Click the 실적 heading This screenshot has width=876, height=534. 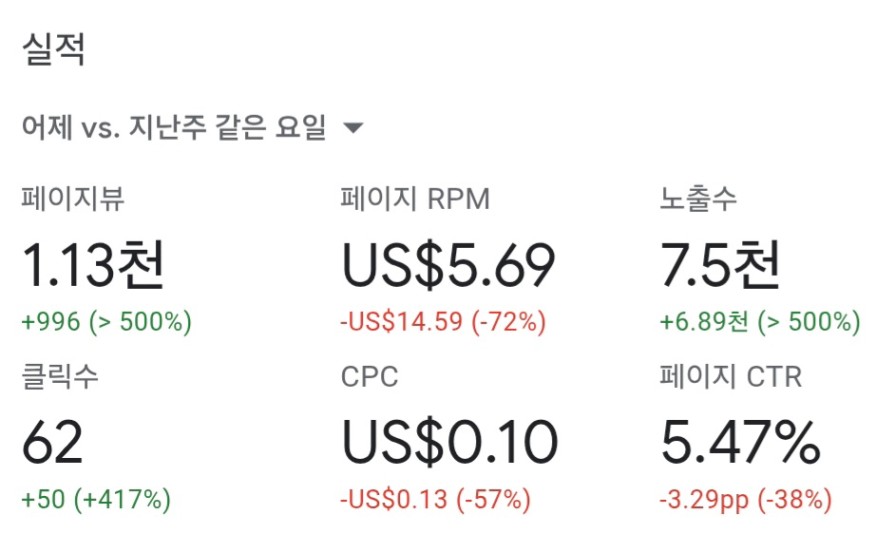(x=54, y=50)
